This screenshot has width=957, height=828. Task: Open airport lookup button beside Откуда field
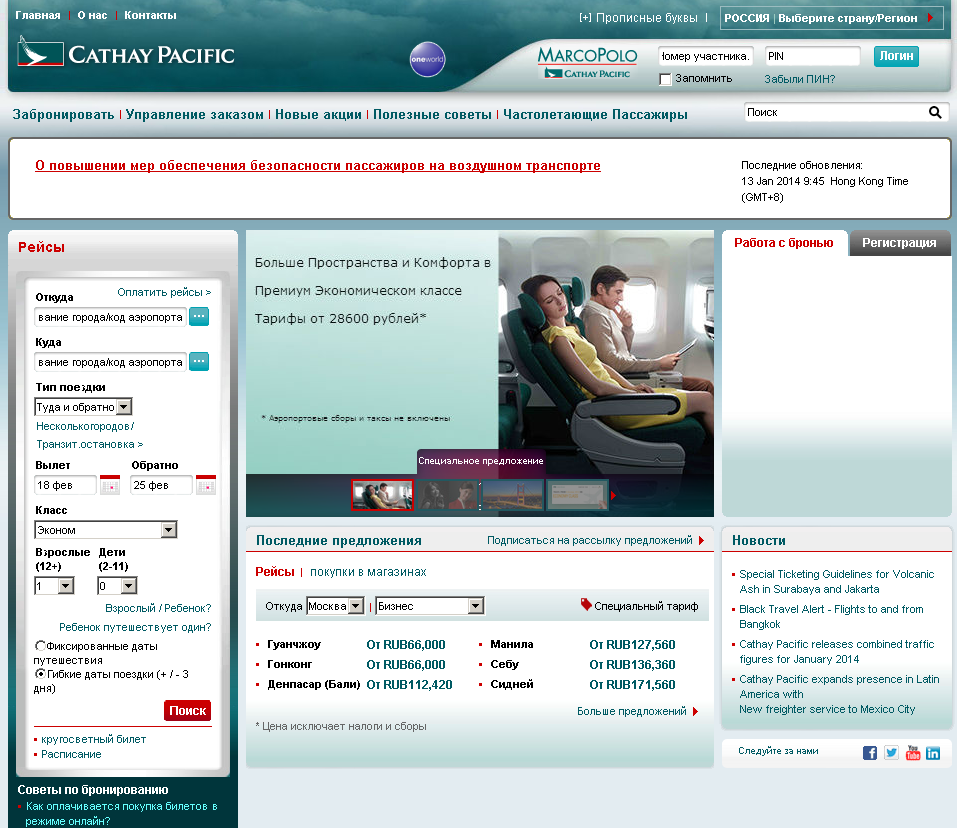point(199,317)
